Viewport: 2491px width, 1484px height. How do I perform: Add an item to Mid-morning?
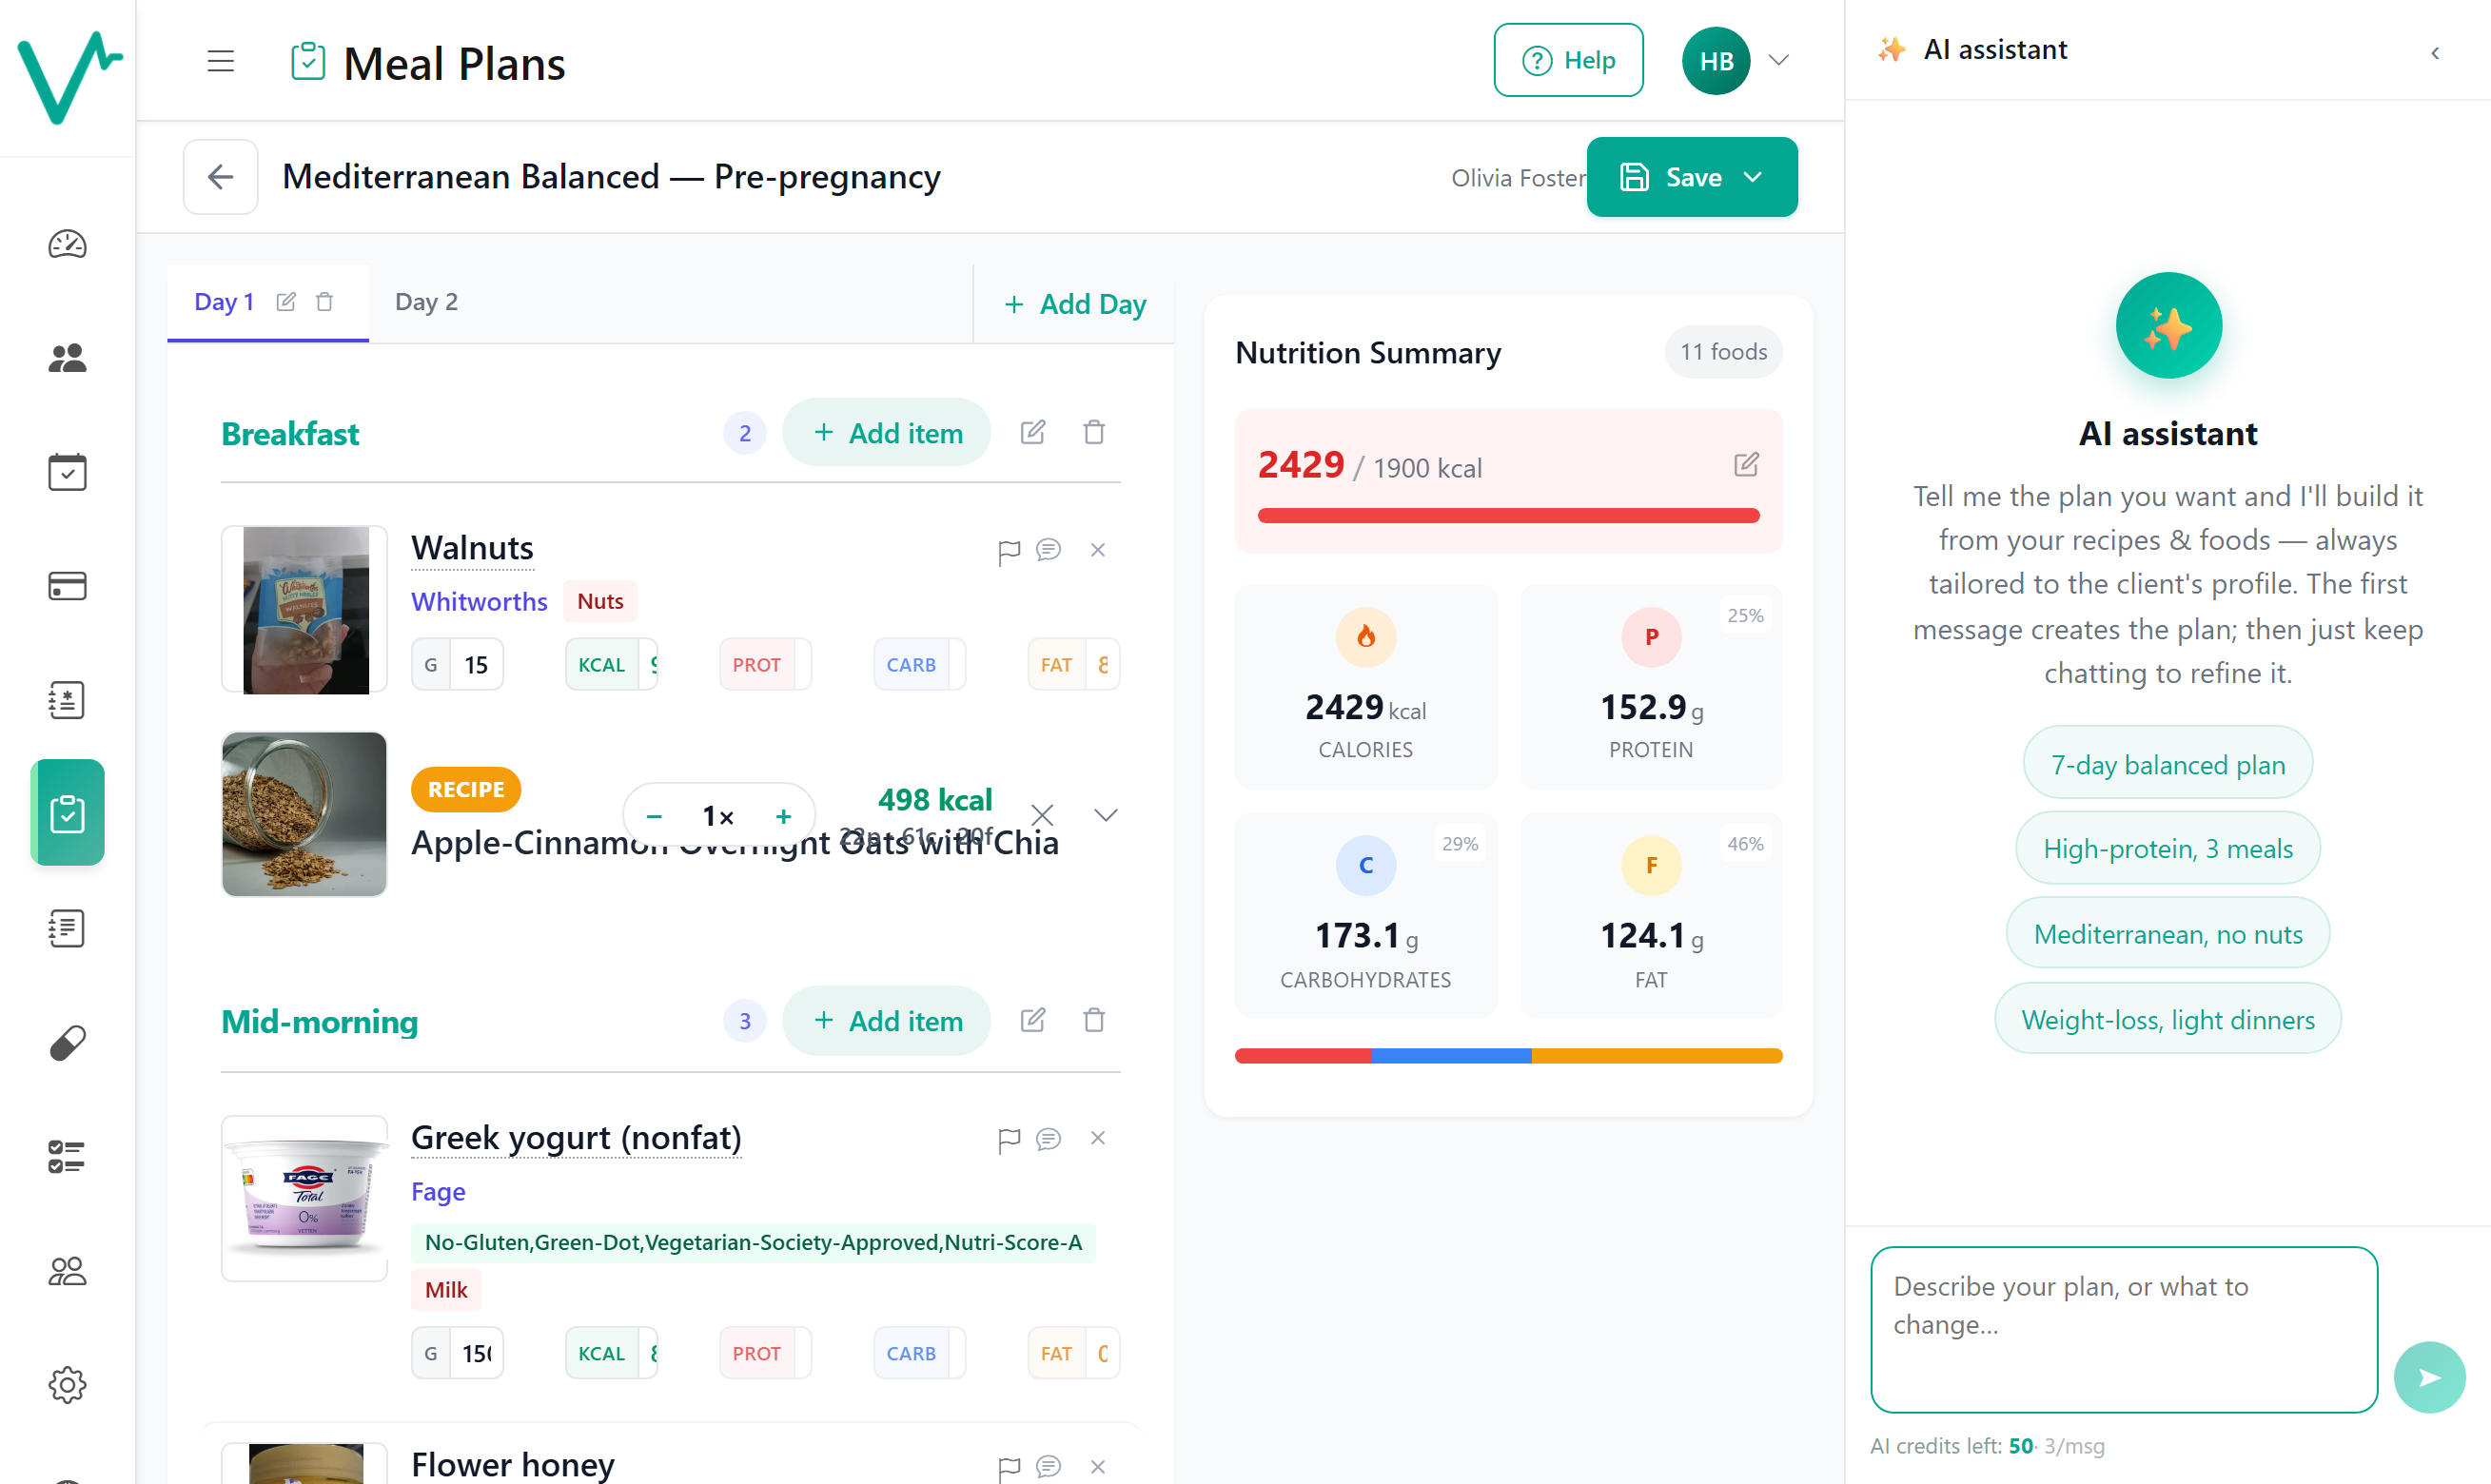pos(887,1021)
